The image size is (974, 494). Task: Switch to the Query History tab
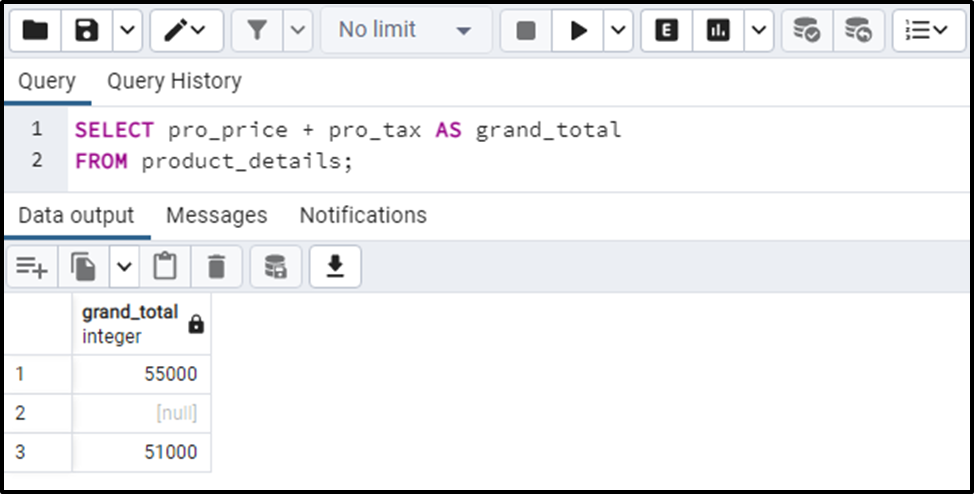174,81
